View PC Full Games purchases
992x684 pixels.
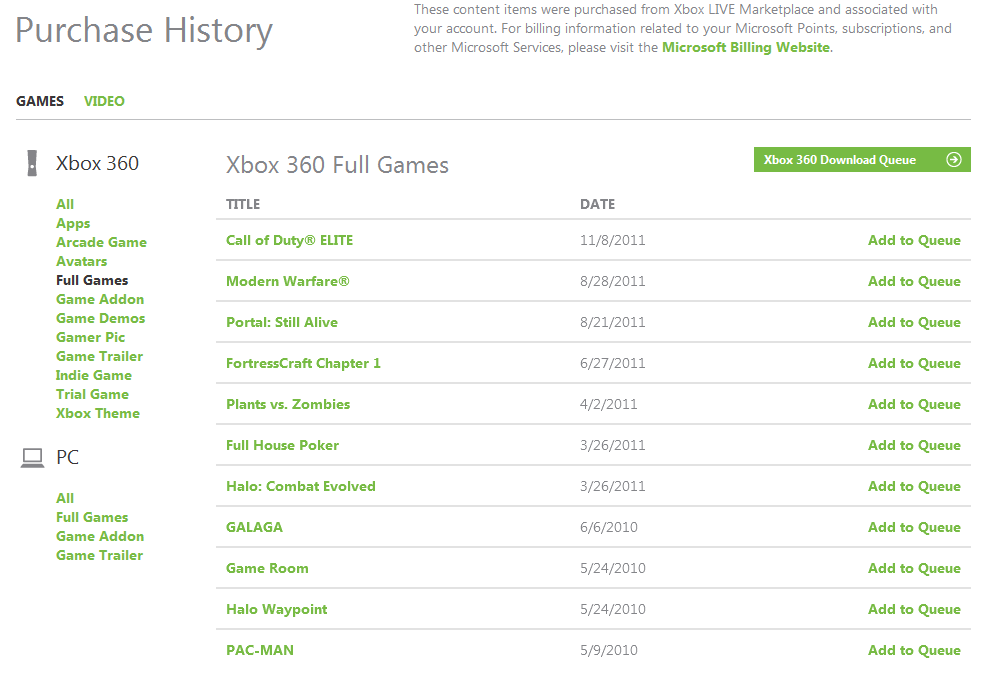pos(92,517)
